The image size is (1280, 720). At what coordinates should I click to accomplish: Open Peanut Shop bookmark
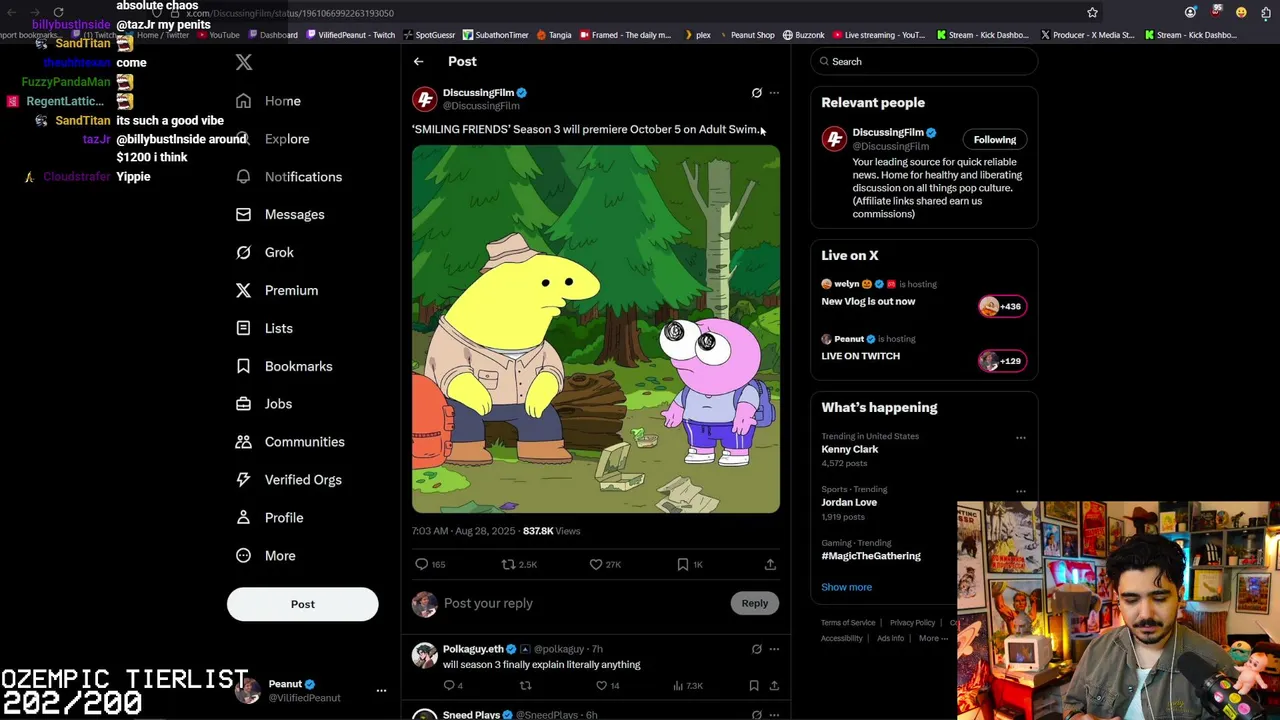tap(746, 35)
